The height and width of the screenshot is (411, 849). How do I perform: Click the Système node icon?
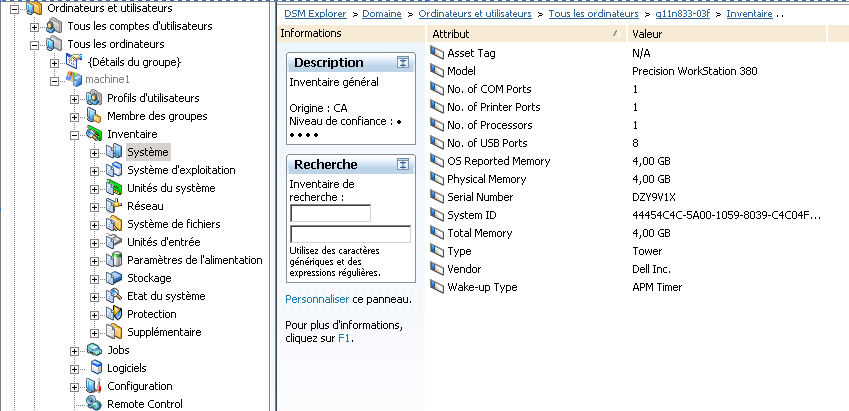[x=114, y=152]
